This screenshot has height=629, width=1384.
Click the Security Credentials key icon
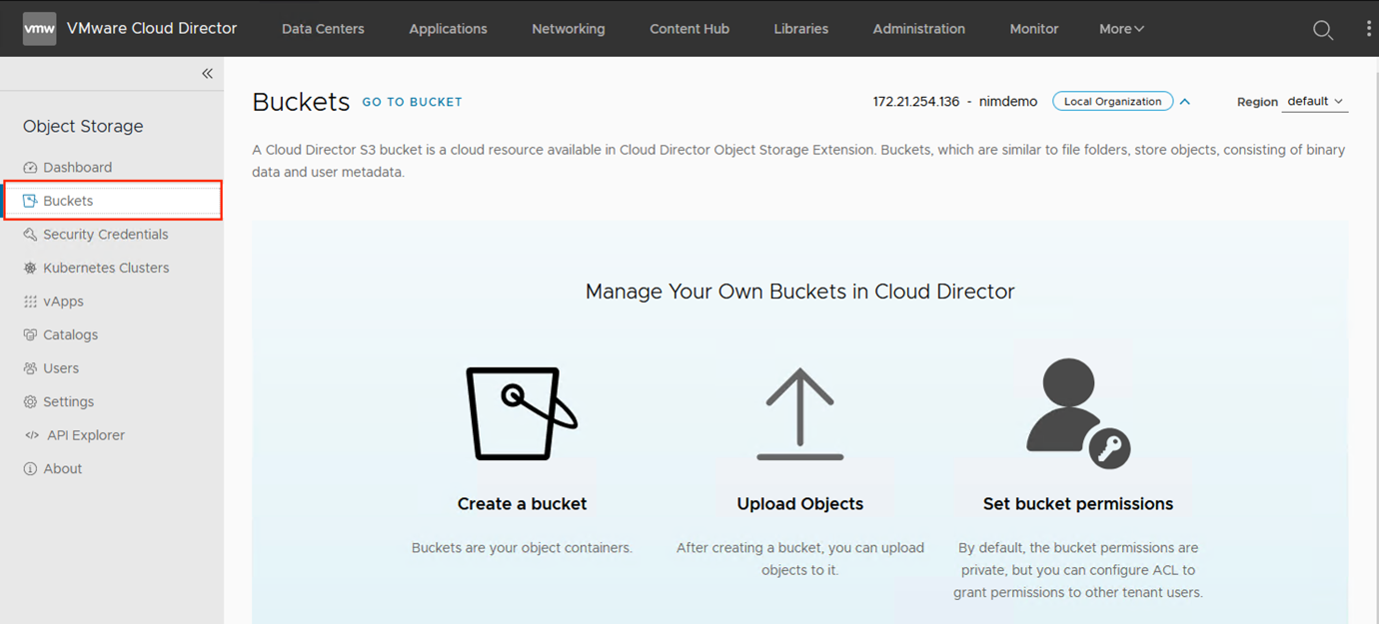pyautogui.click(x=30, y=235)
